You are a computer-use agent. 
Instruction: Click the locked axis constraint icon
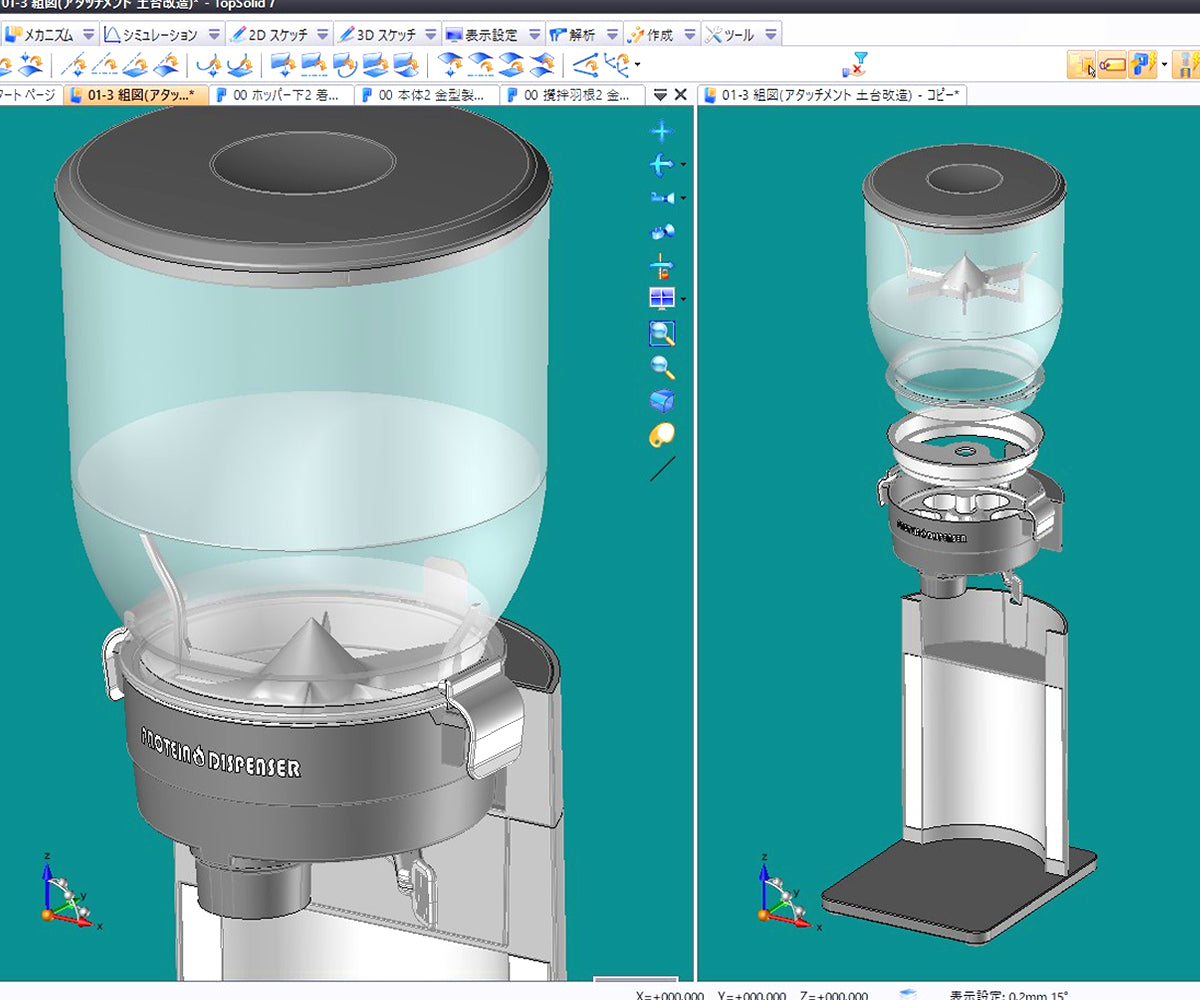tap(662, 266)
